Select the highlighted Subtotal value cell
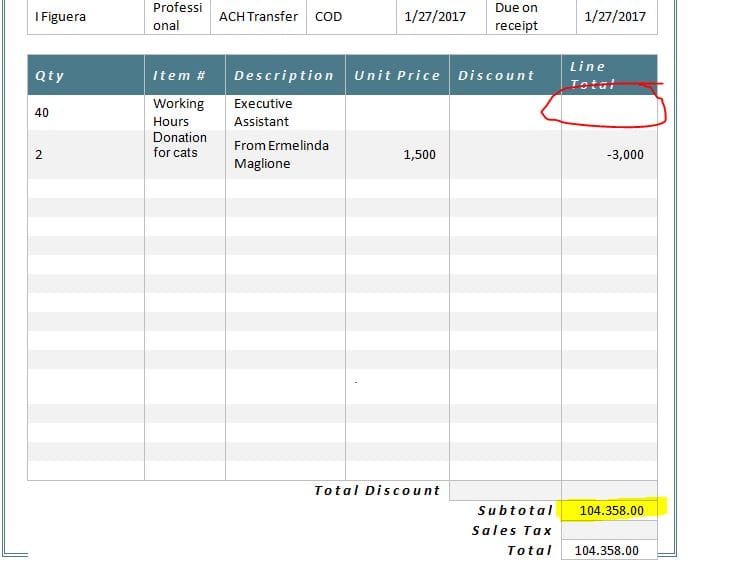Image resolution: width=733 pixels, height=563 pixels. 610,510
